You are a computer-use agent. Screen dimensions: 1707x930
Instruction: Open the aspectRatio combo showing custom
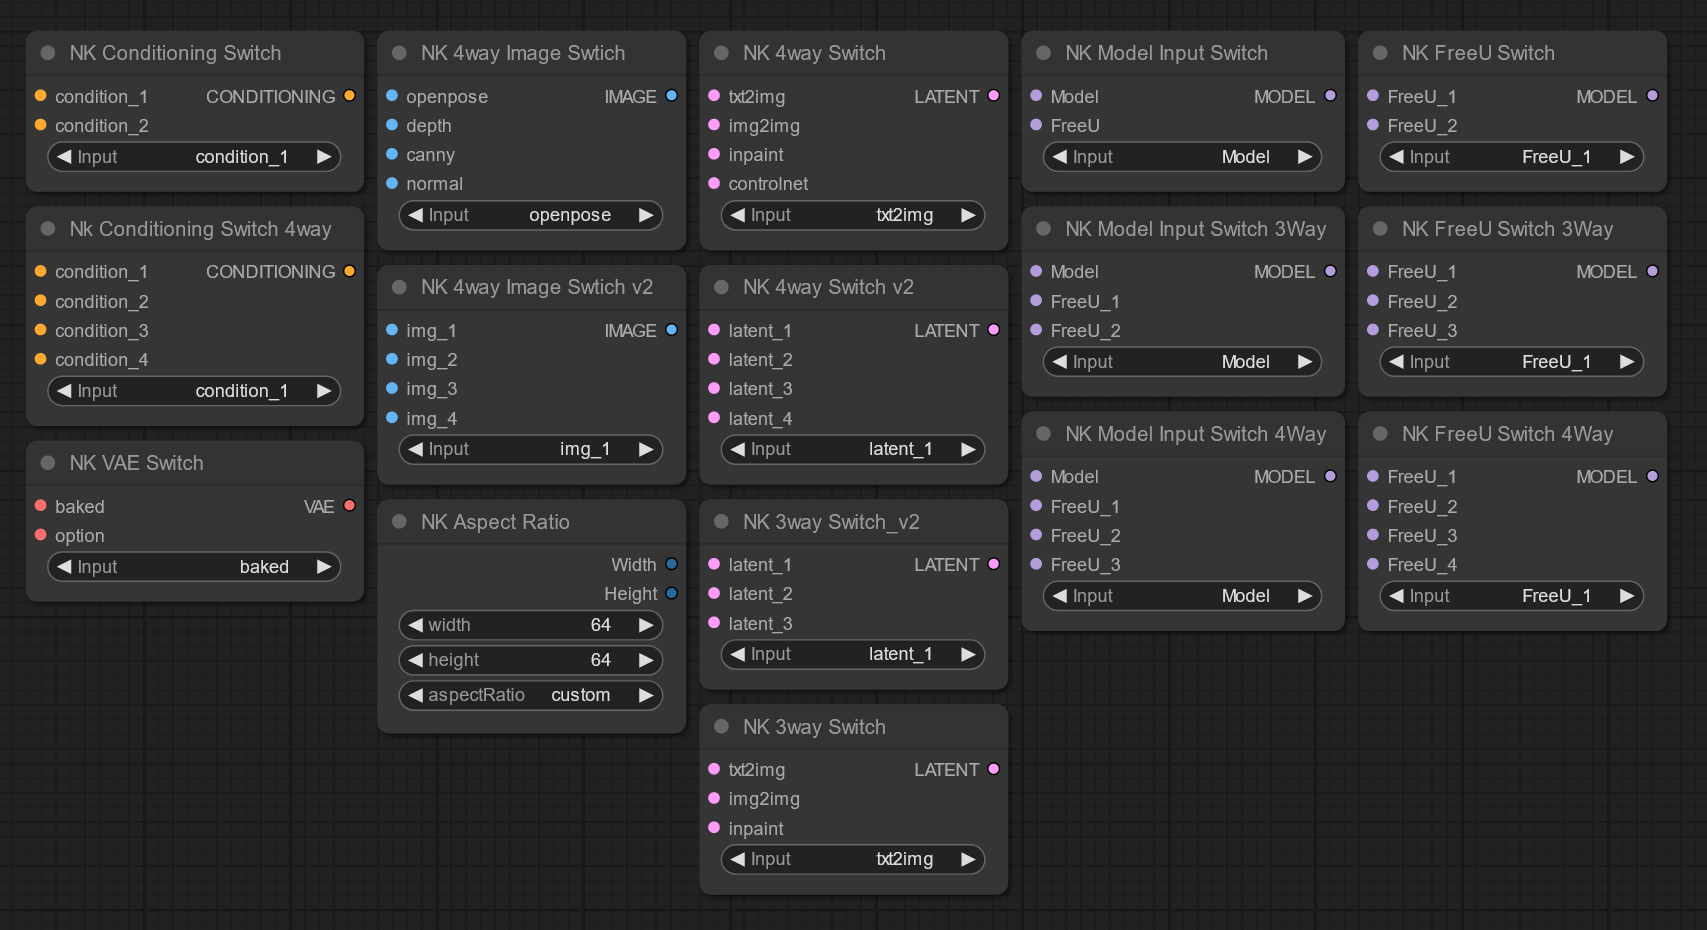[531, 695]
